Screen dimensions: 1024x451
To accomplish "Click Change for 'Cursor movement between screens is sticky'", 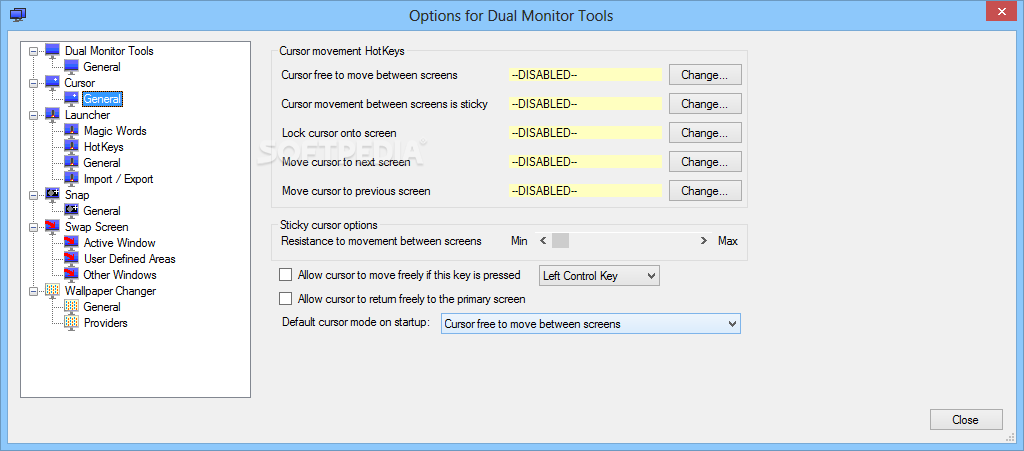I will [x=705, y=104].
